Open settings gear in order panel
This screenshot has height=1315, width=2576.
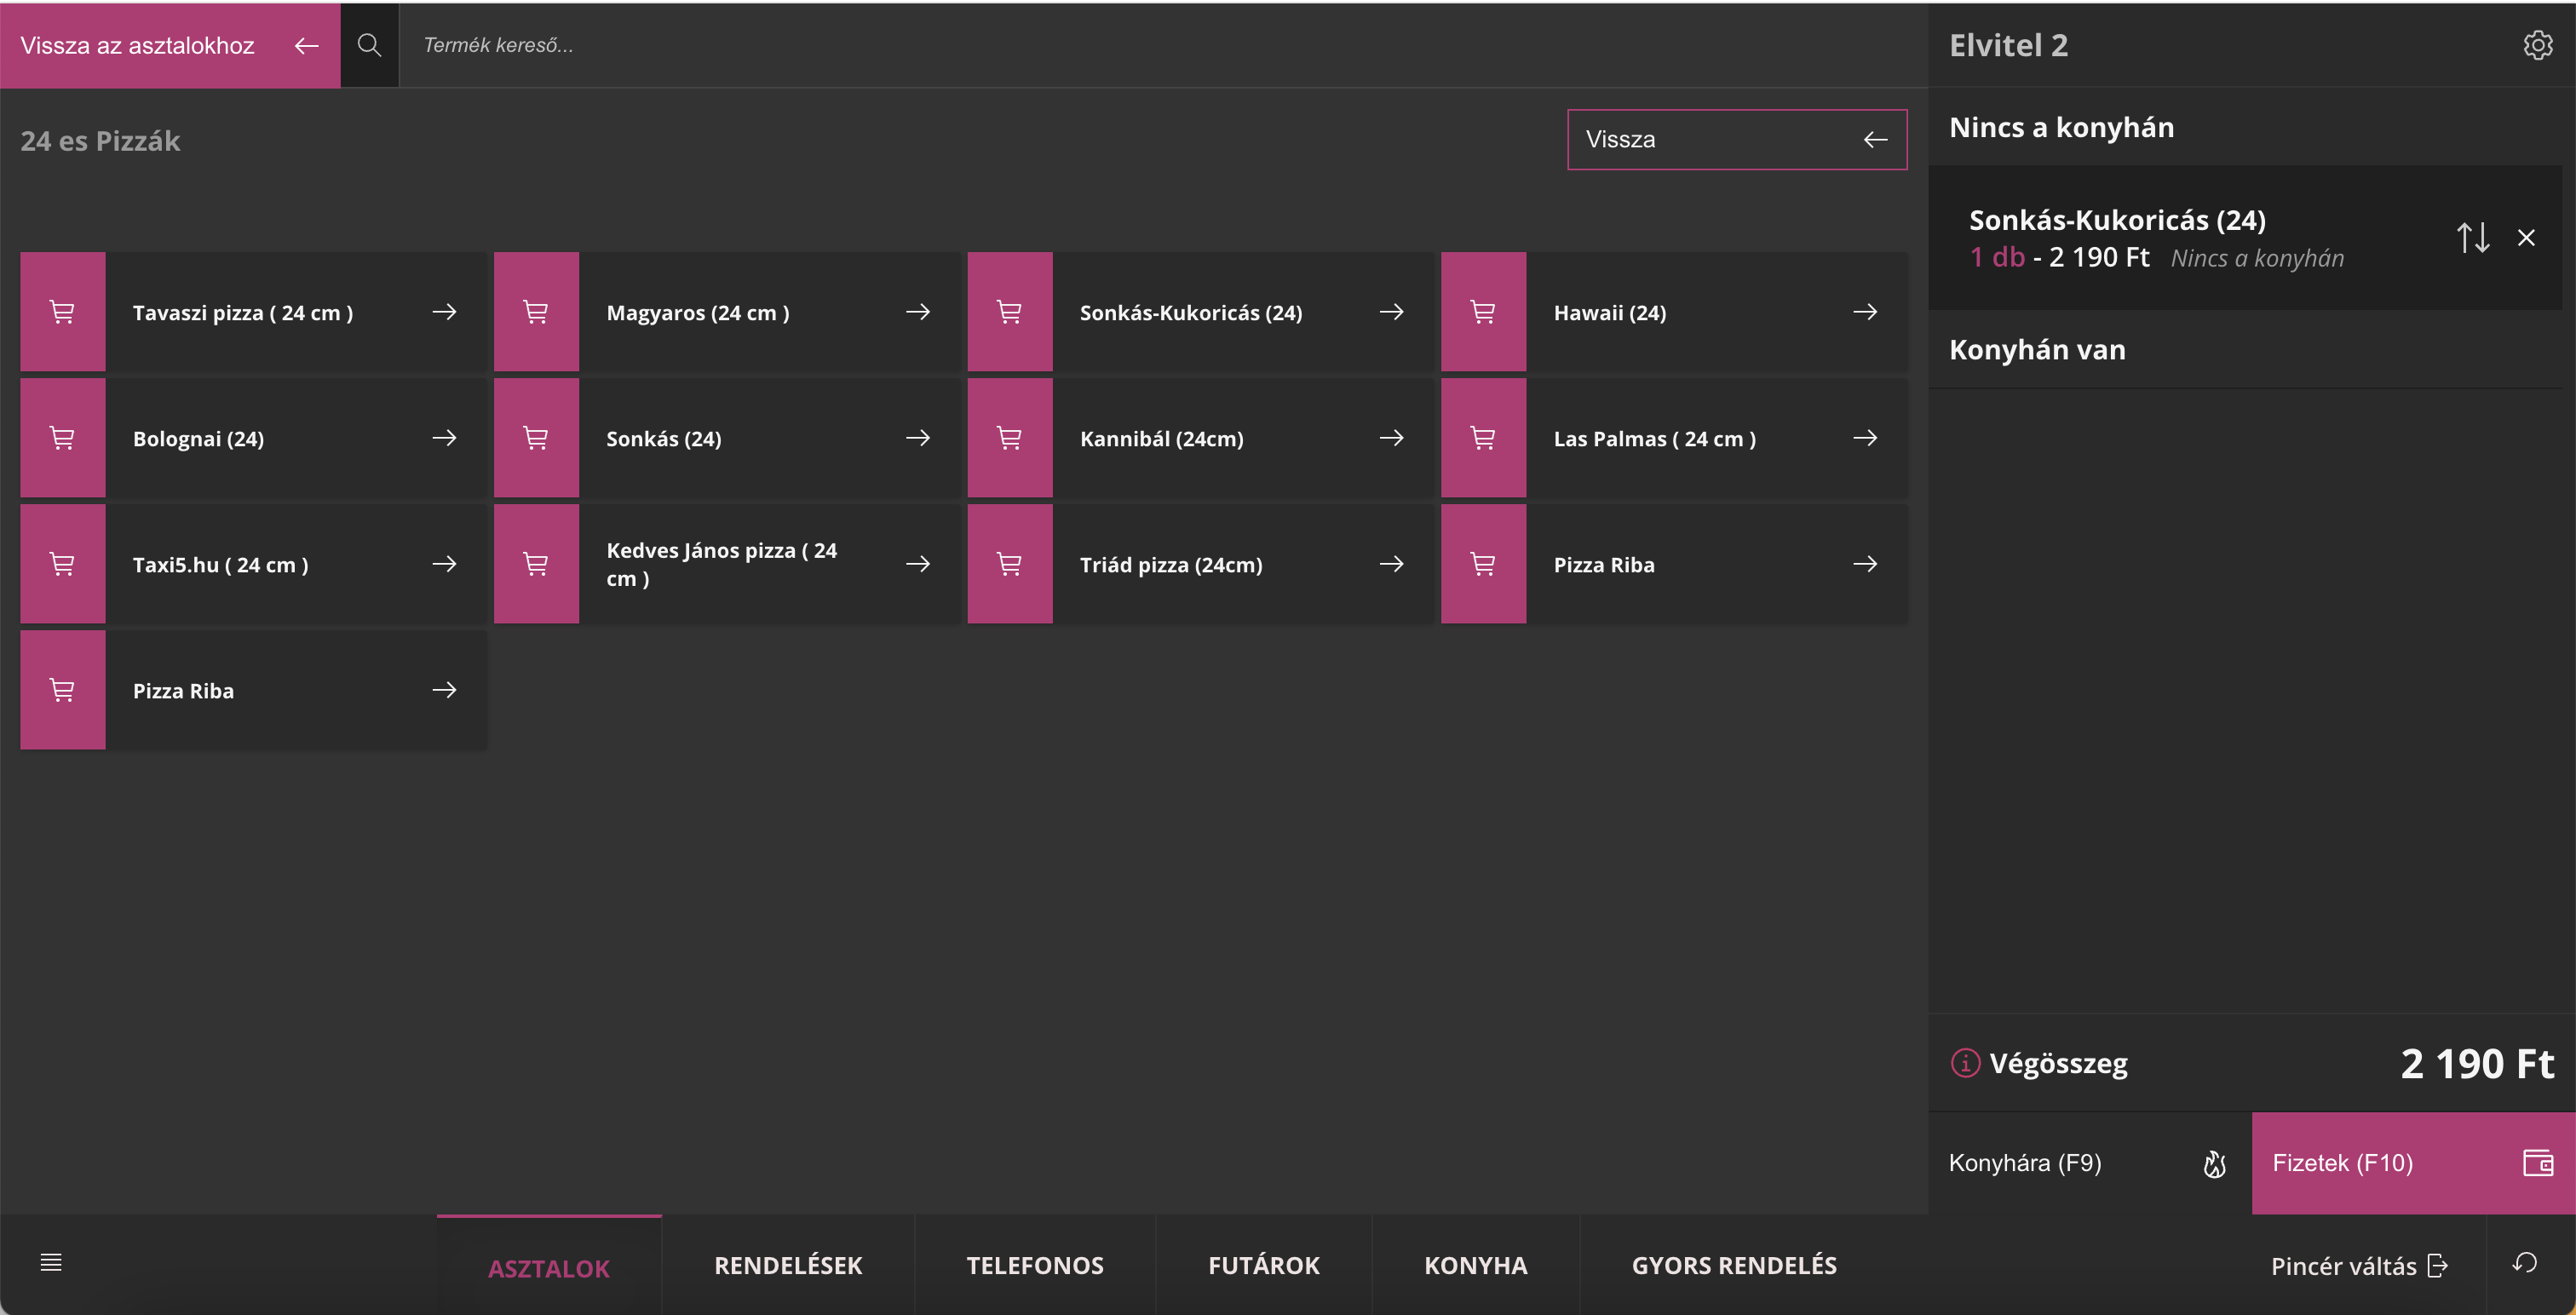(x=2537, y=45)
